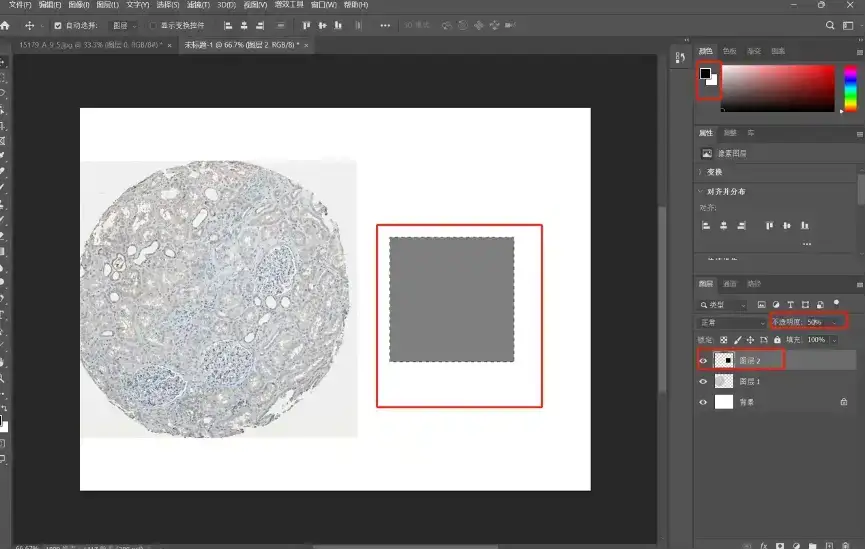Switch to the 15179_A_9_5.jpg document tab

pos(90,46)
